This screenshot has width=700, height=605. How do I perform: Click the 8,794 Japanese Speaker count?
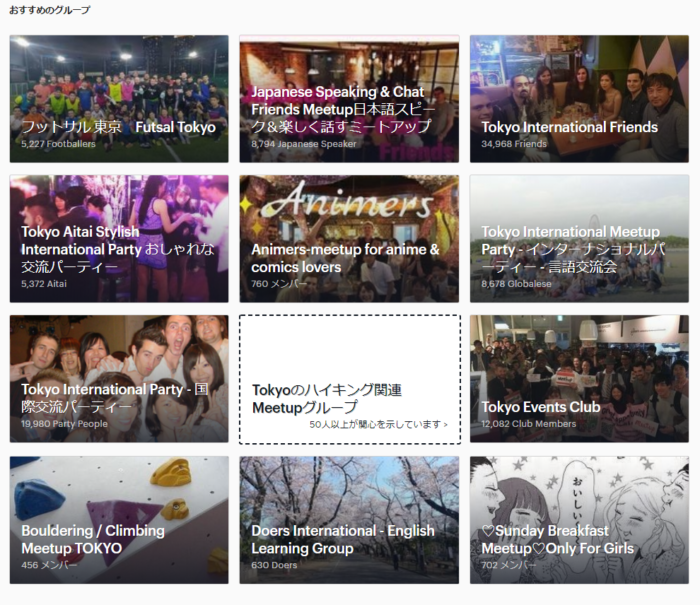click(304, 144)
